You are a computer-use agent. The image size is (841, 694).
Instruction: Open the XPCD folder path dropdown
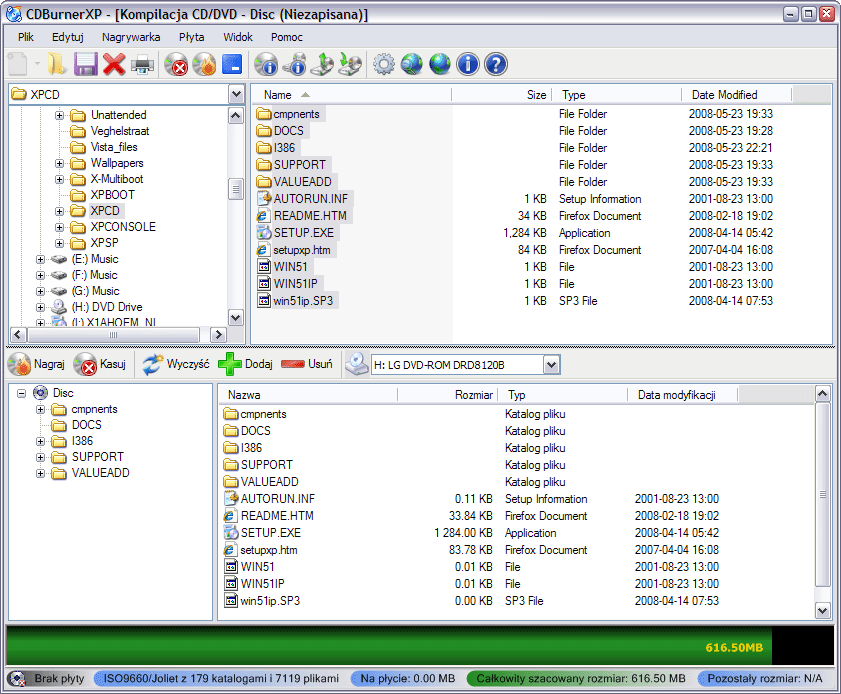coord(236,94)
